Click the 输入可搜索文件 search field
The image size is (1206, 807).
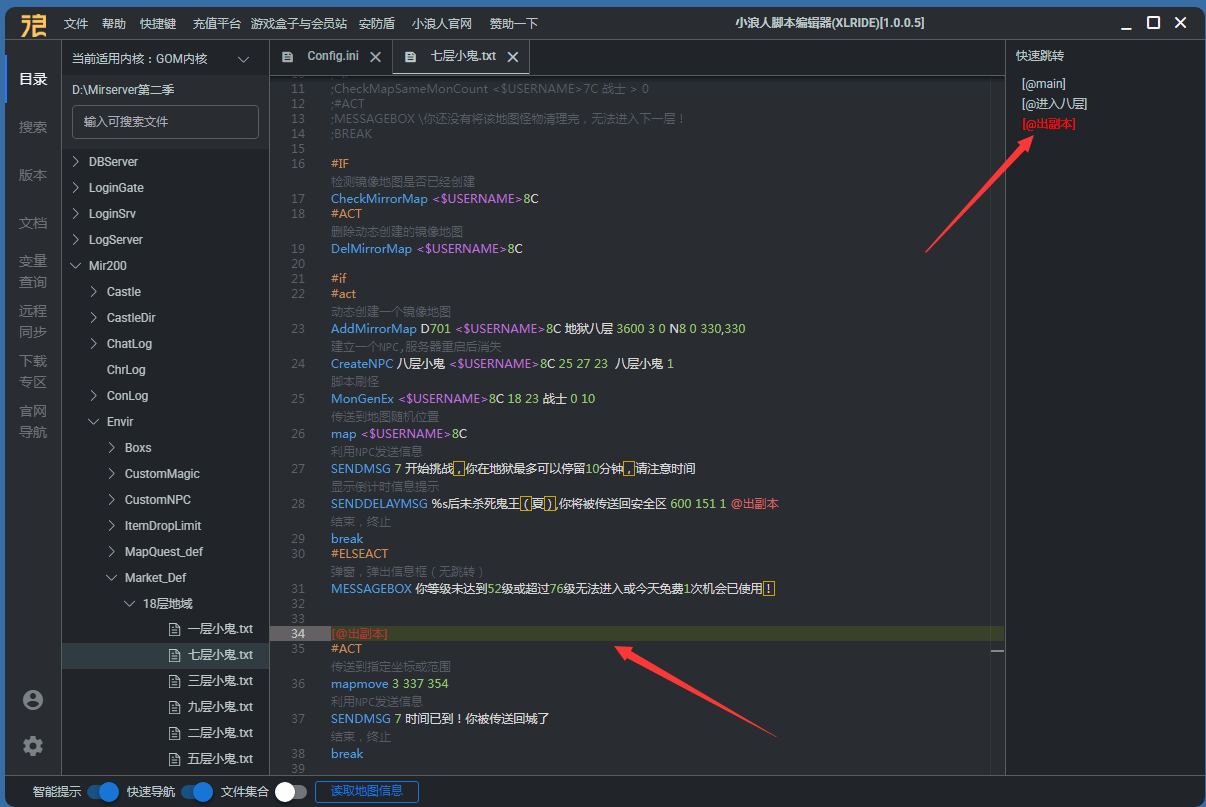tap(165, 122)
